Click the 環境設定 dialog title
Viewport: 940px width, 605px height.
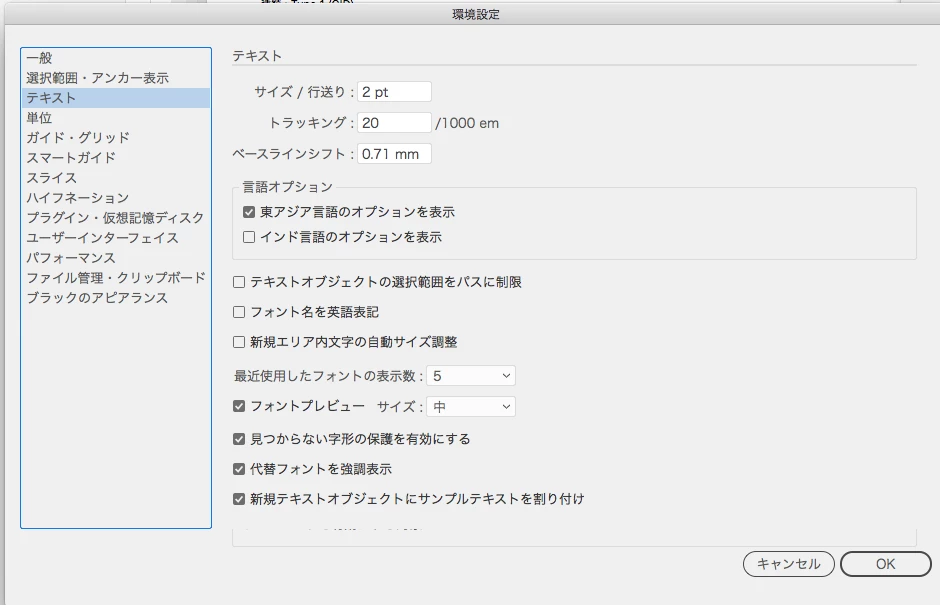click(475, 14)
